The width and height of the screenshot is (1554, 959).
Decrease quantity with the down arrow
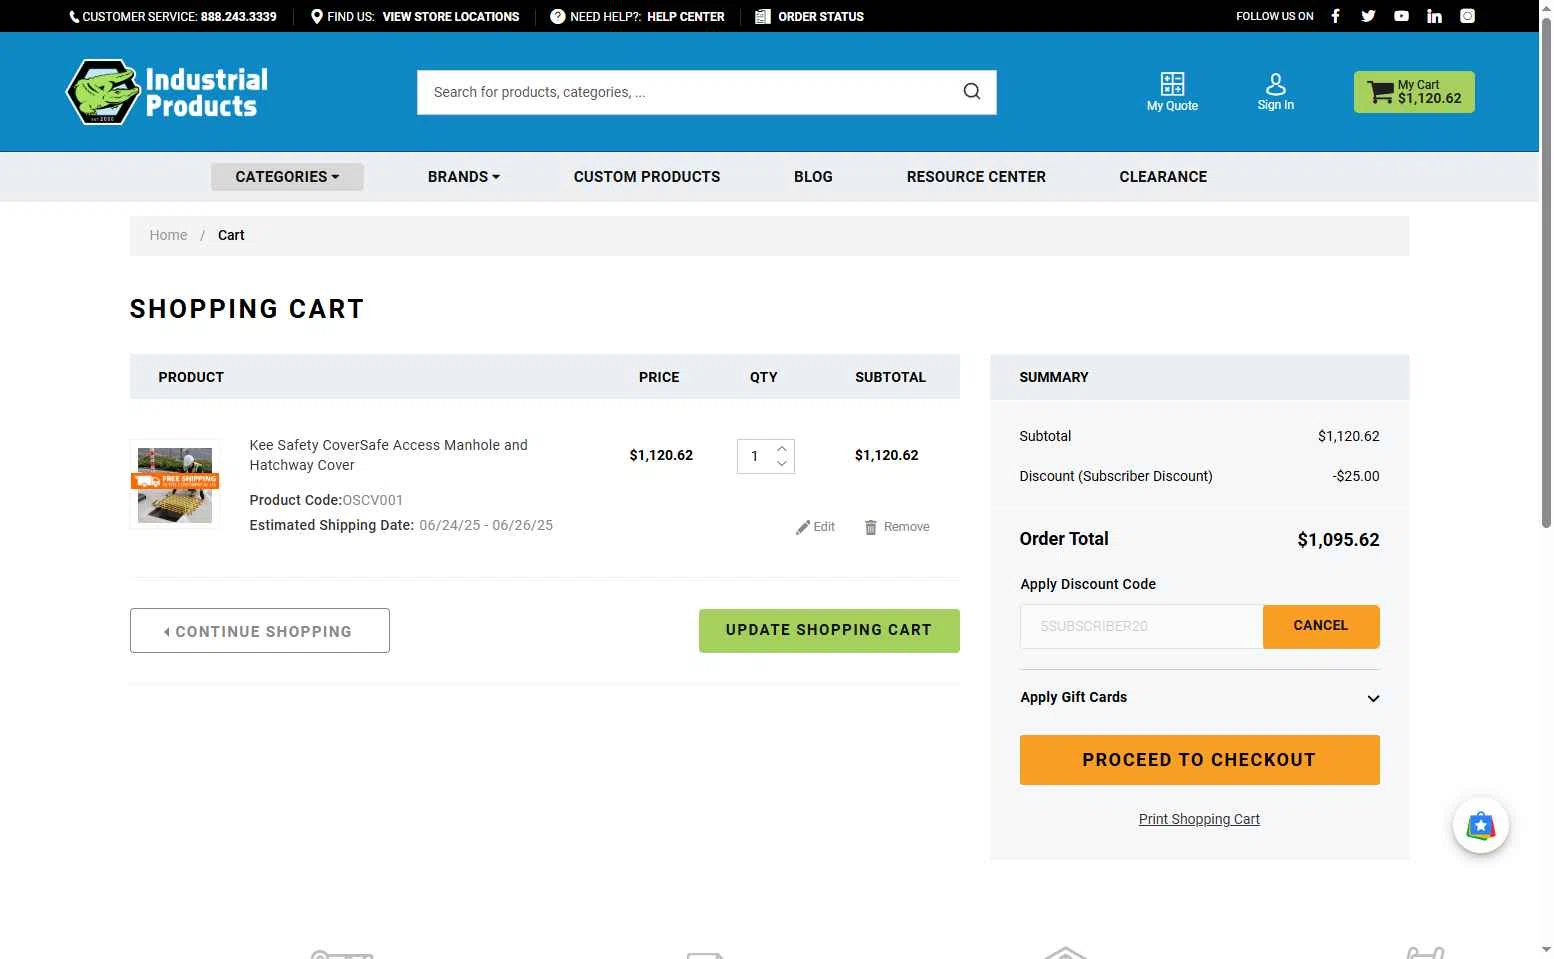click(x=782, y=464)
